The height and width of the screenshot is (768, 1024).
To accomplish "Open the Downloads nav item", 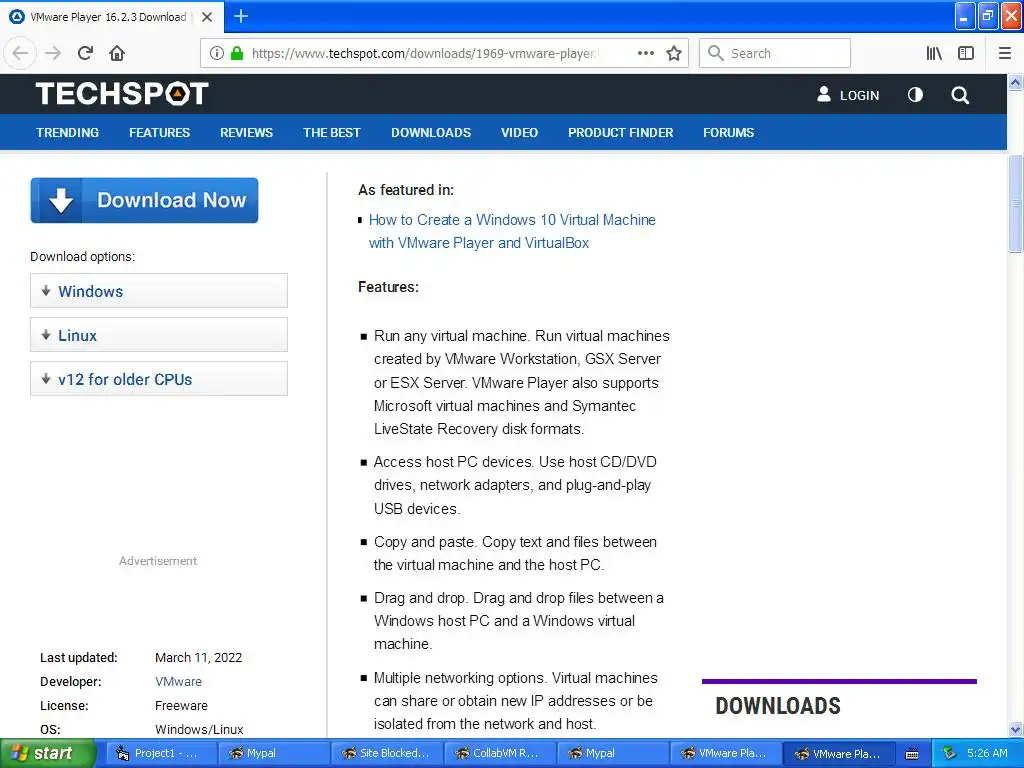I will point(431,133).
